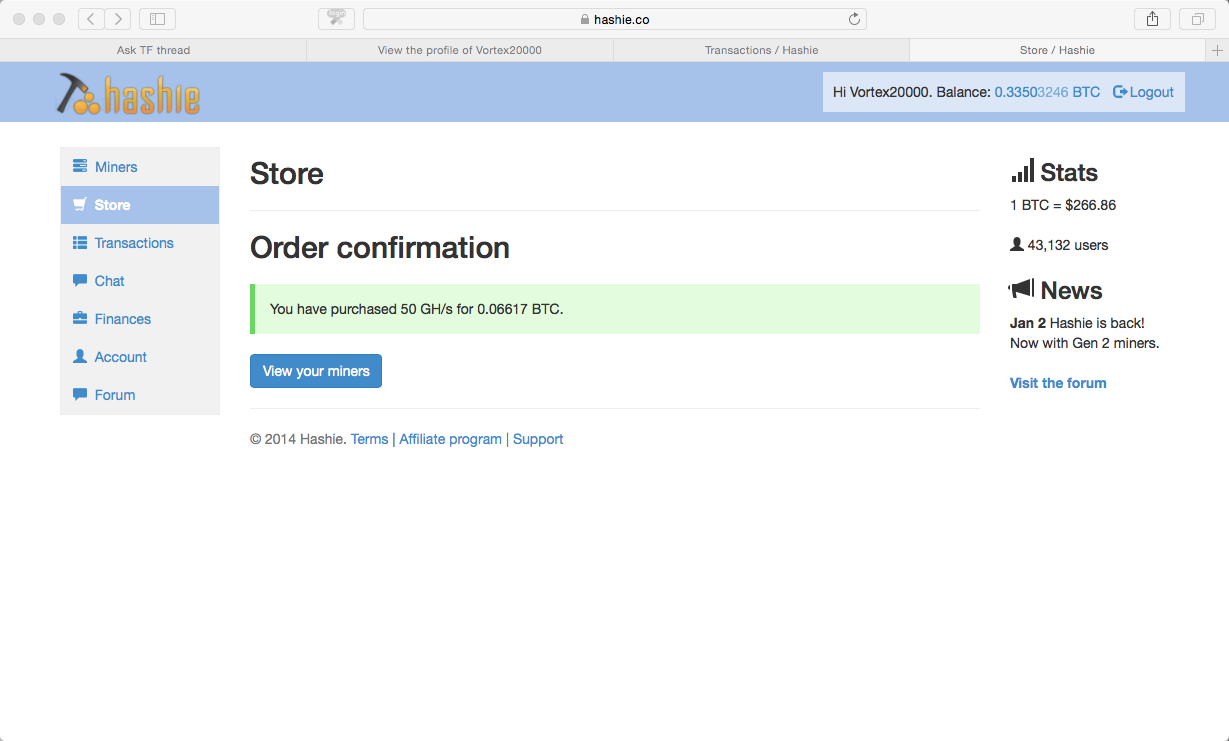Click the Order confirmation heading
Screen dimensions: 1229x741
point(380,247)
